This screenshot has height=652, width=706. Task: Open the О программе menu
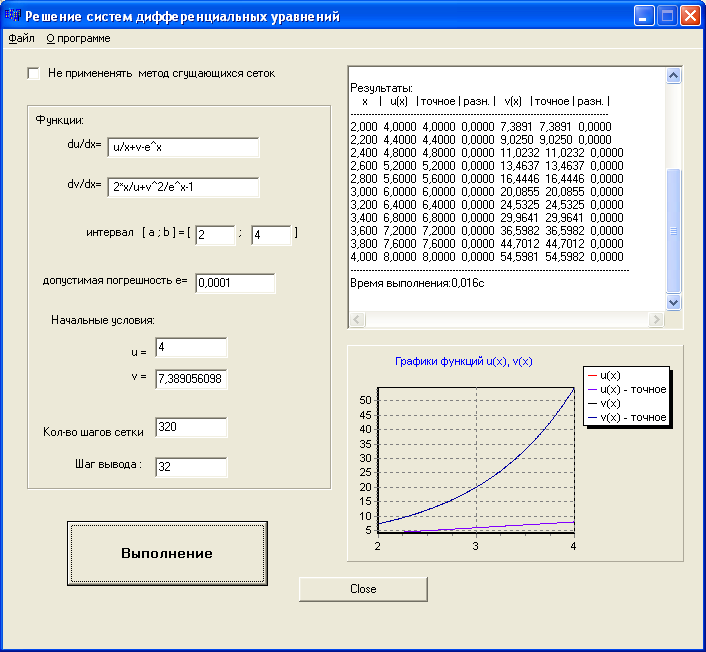coord(78,38)
